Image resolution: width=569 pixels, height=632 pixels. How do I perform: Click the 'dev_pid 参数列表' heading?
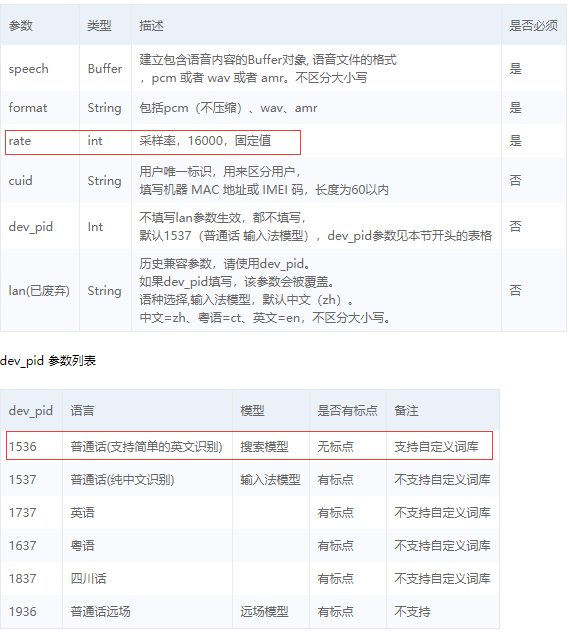click(48, 361)
